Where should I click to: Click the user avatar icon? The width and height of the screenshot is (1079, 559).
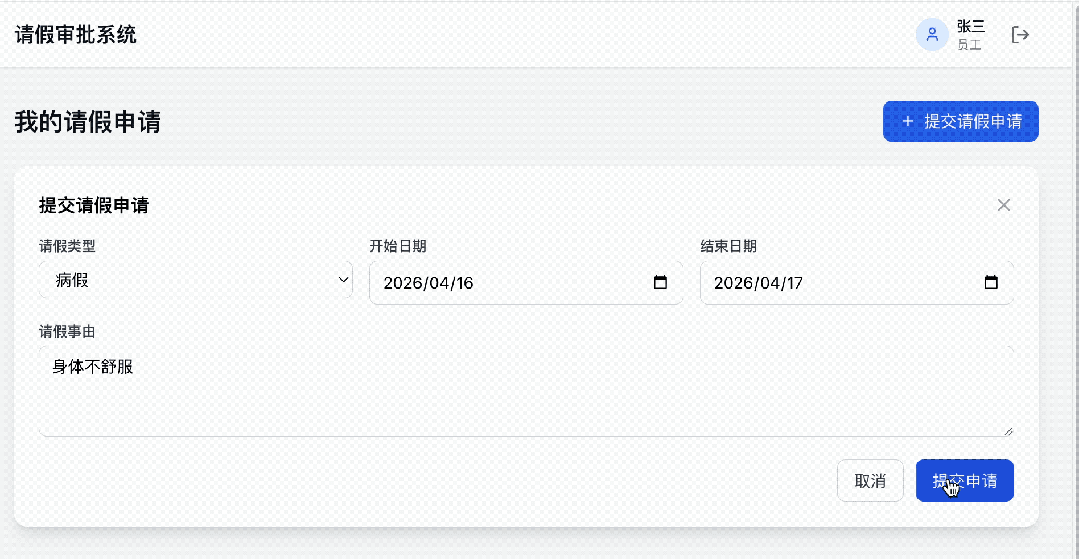(x=932, y=34)
